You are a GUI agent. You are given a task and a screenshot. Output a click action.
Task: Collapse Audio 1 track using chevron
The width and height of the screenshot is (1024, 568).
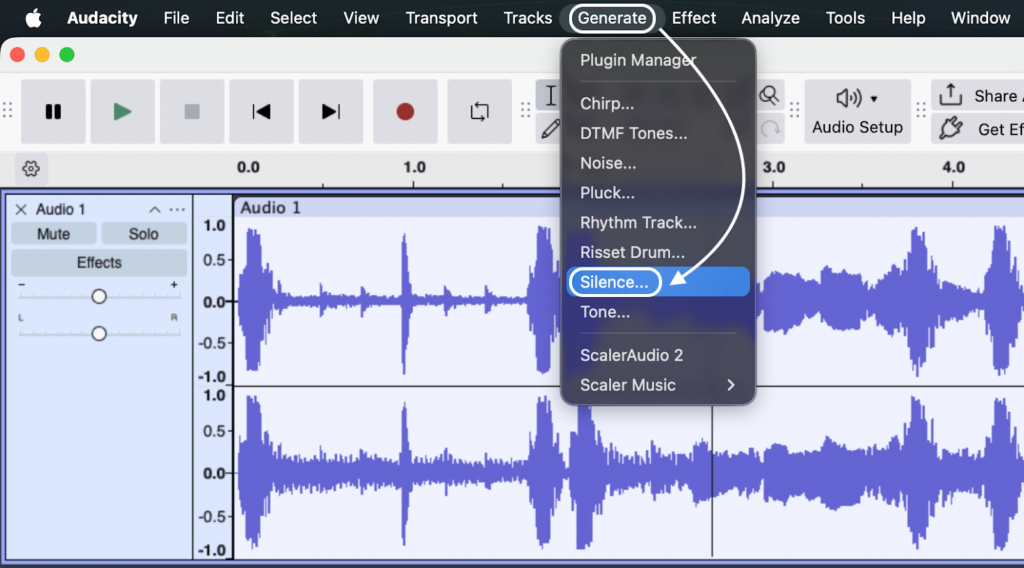click(155, 209)
